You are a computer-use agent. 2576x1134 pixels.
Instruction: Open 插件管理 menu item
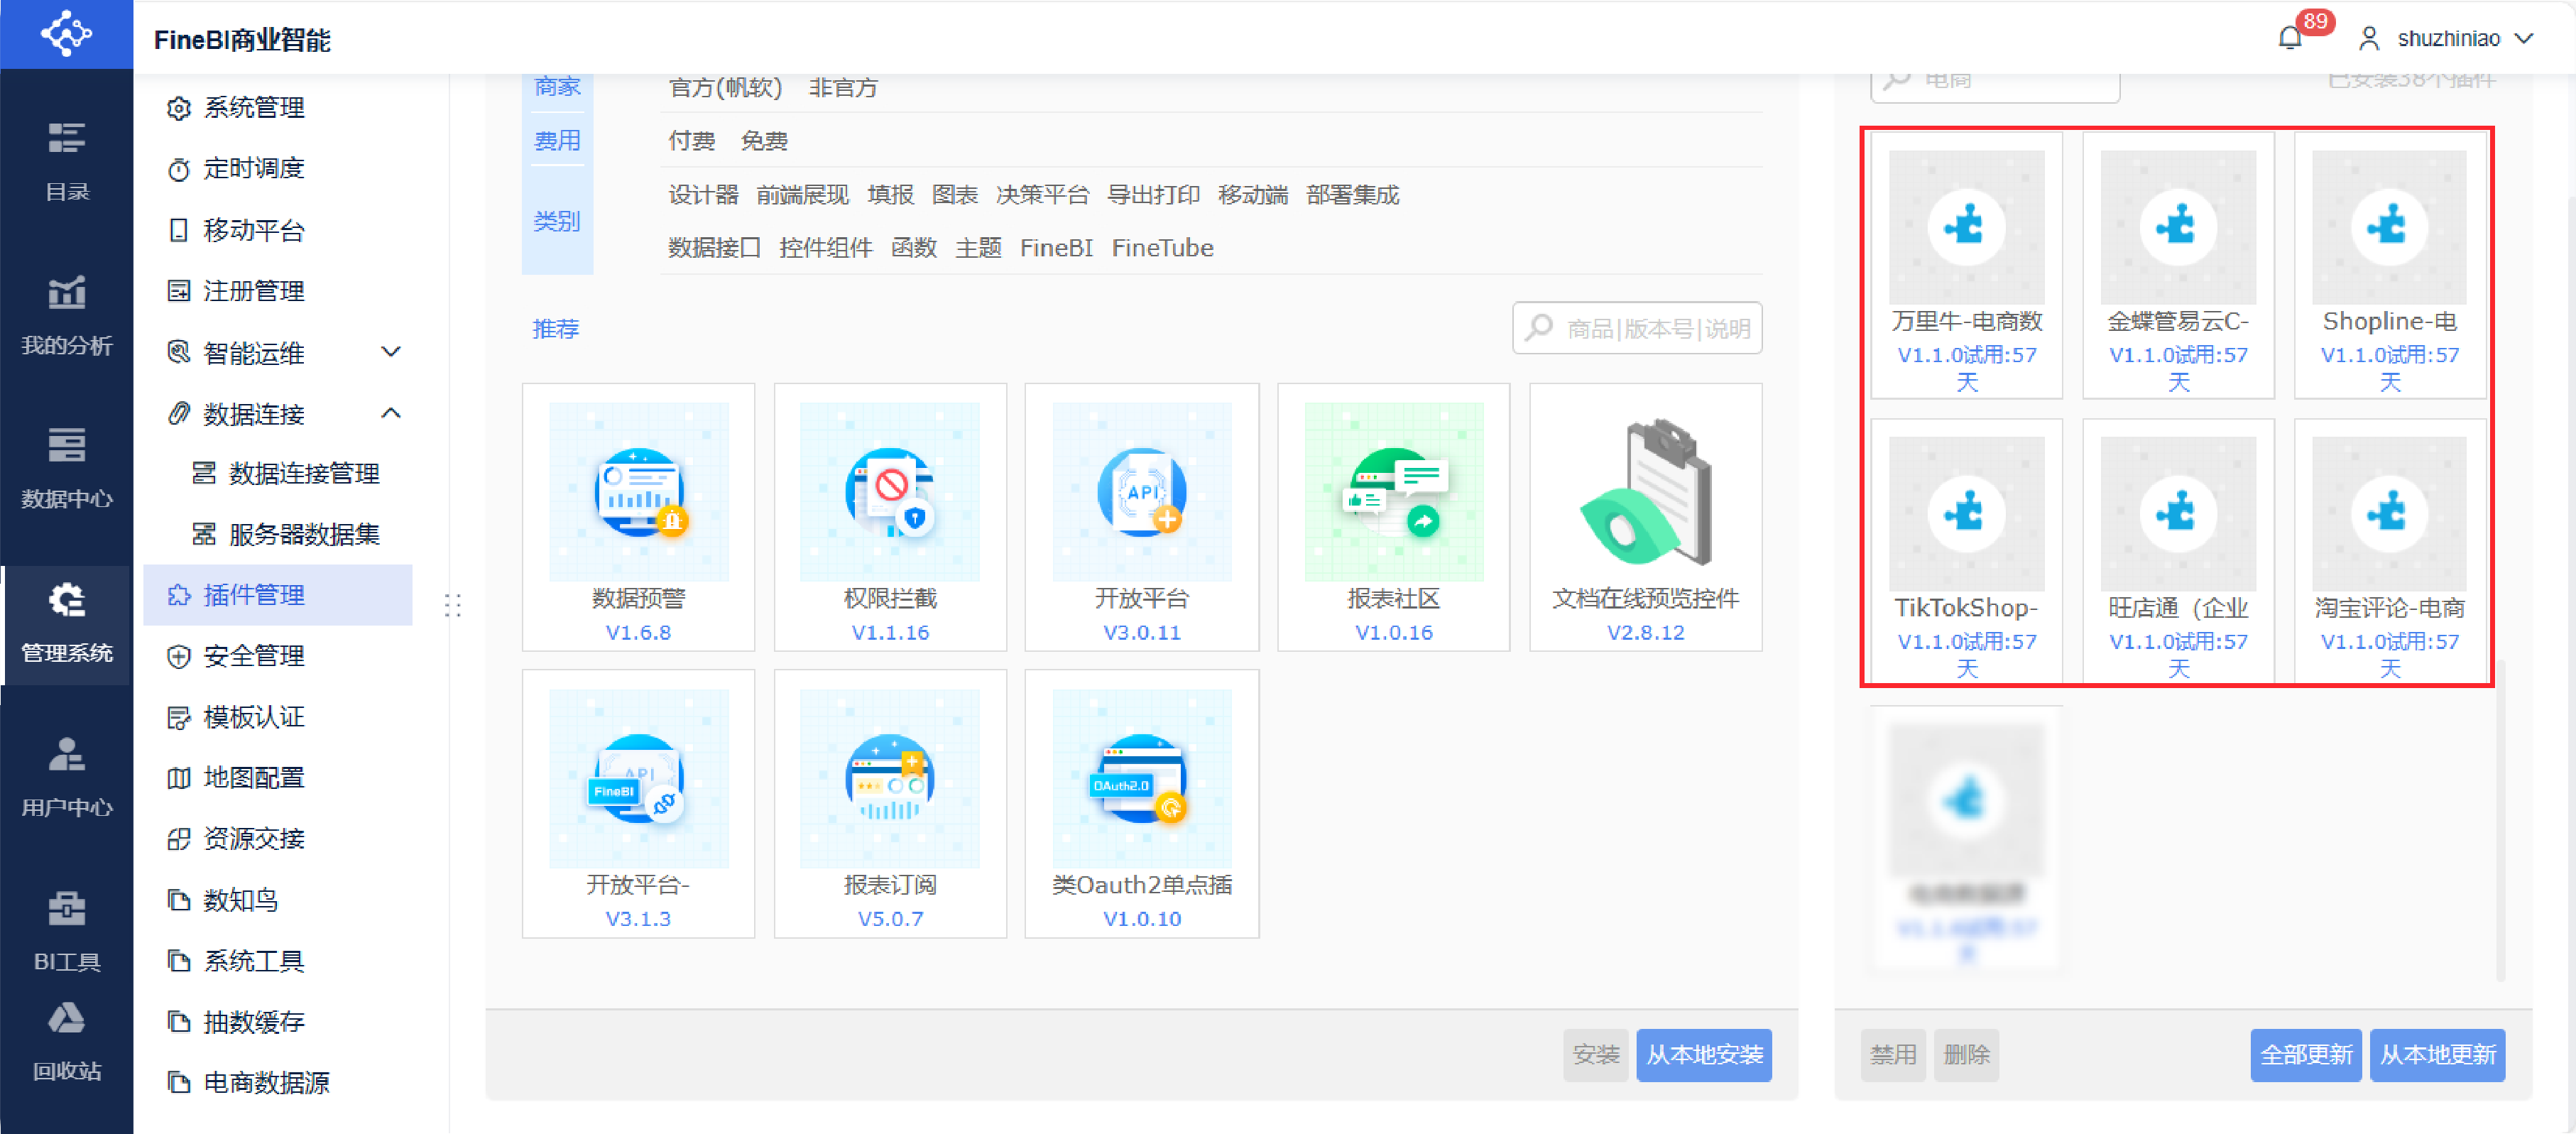(254, 595)
